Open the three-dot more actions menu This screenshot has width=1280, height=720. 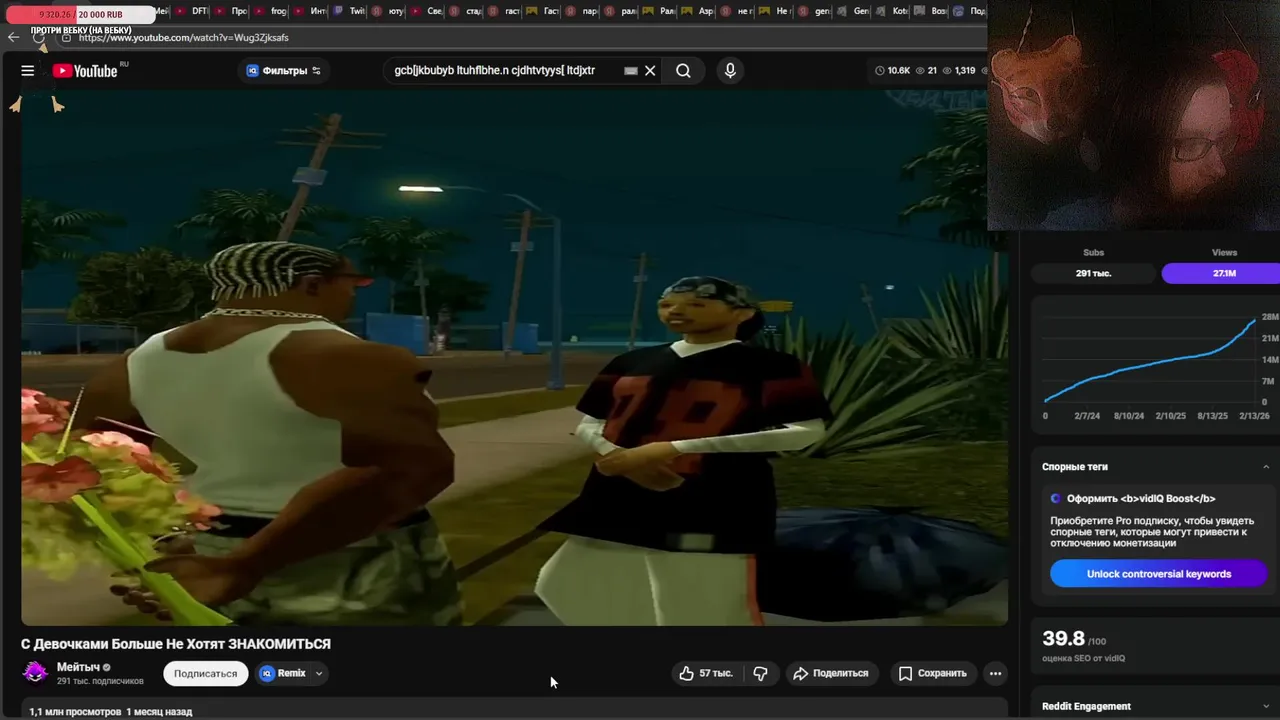coord(995,673)
